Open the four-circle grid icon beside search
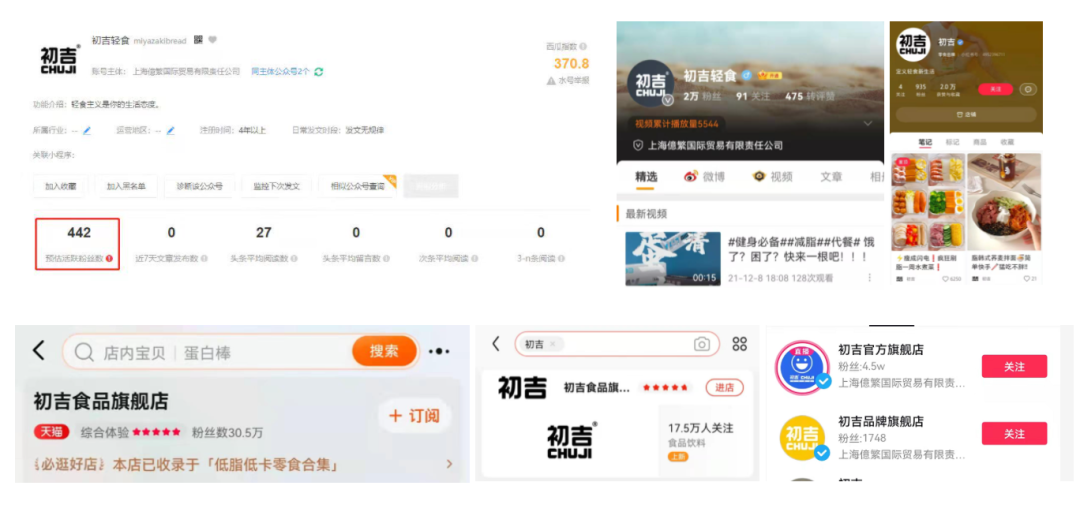 coord(740,344)
